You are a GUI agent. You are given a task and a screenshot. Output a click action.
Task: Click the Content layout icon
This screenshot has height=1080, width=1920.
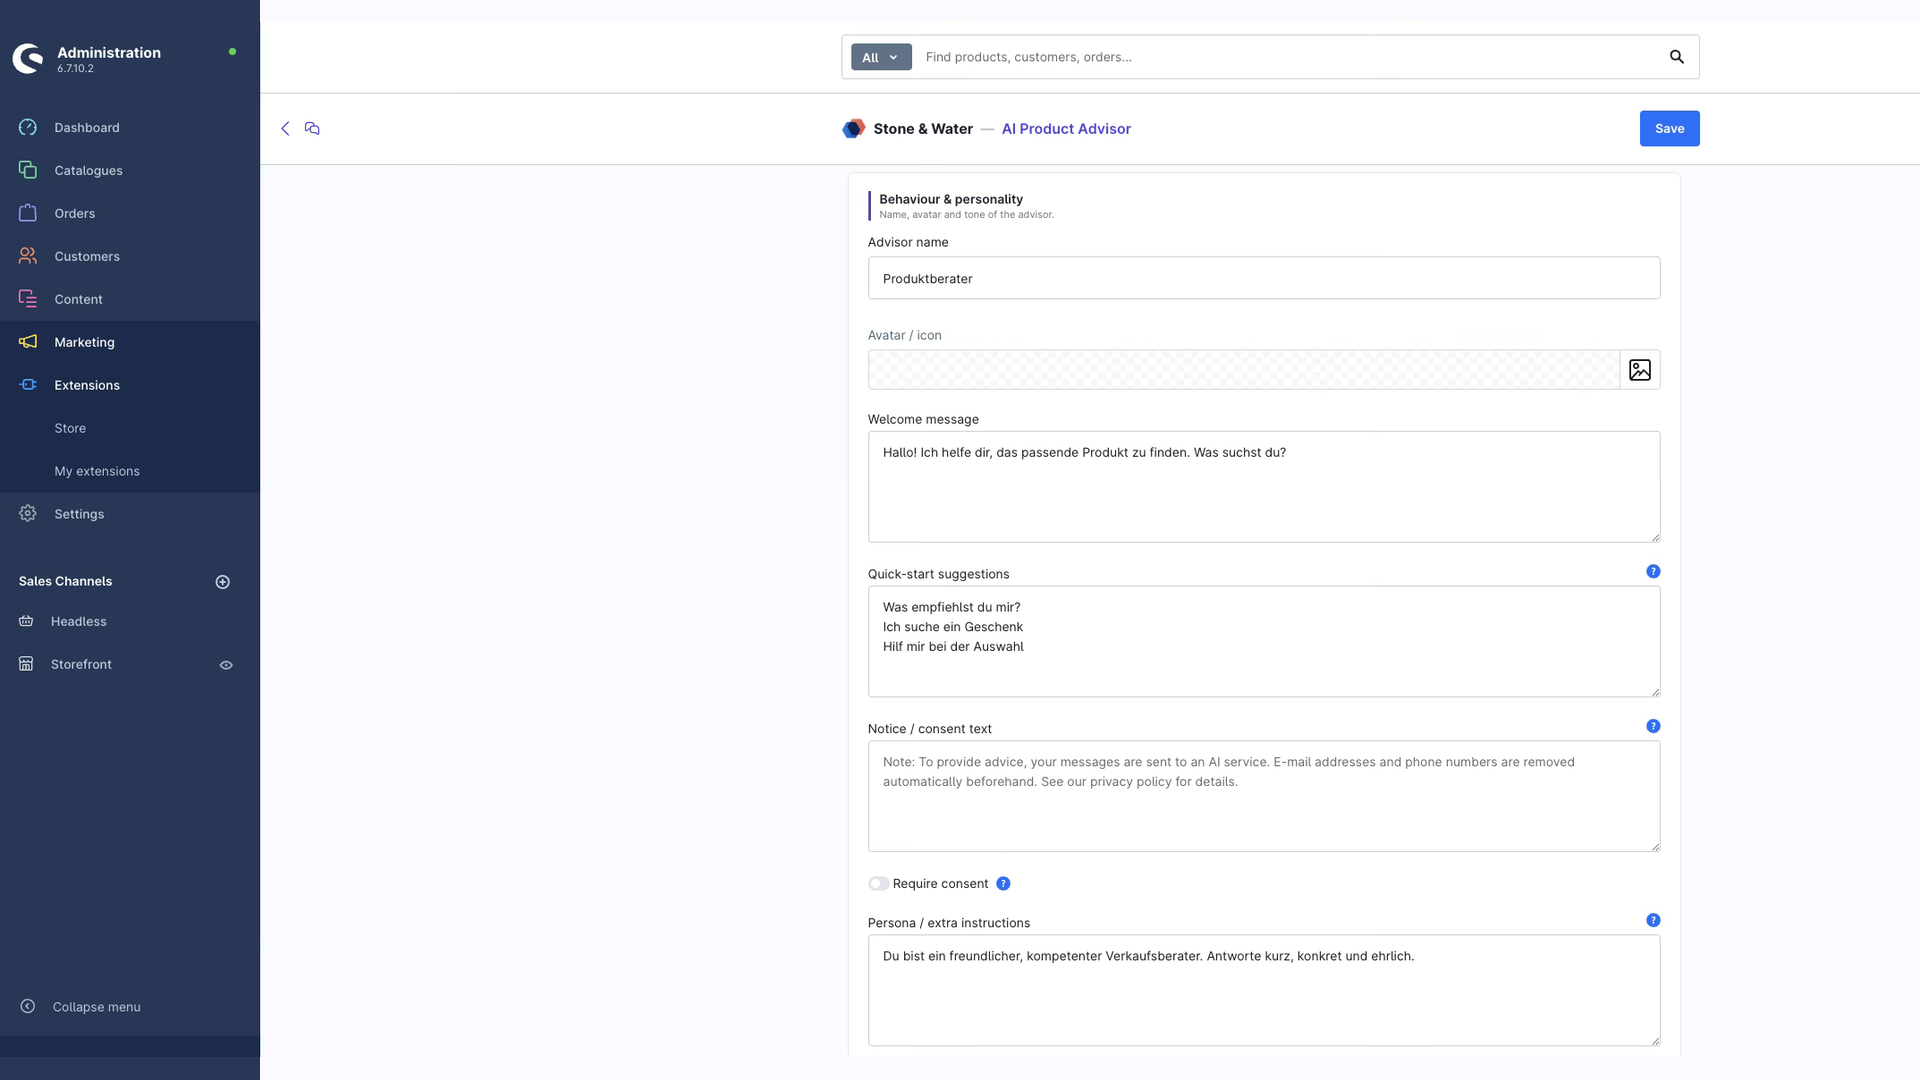tap(28, 299)
